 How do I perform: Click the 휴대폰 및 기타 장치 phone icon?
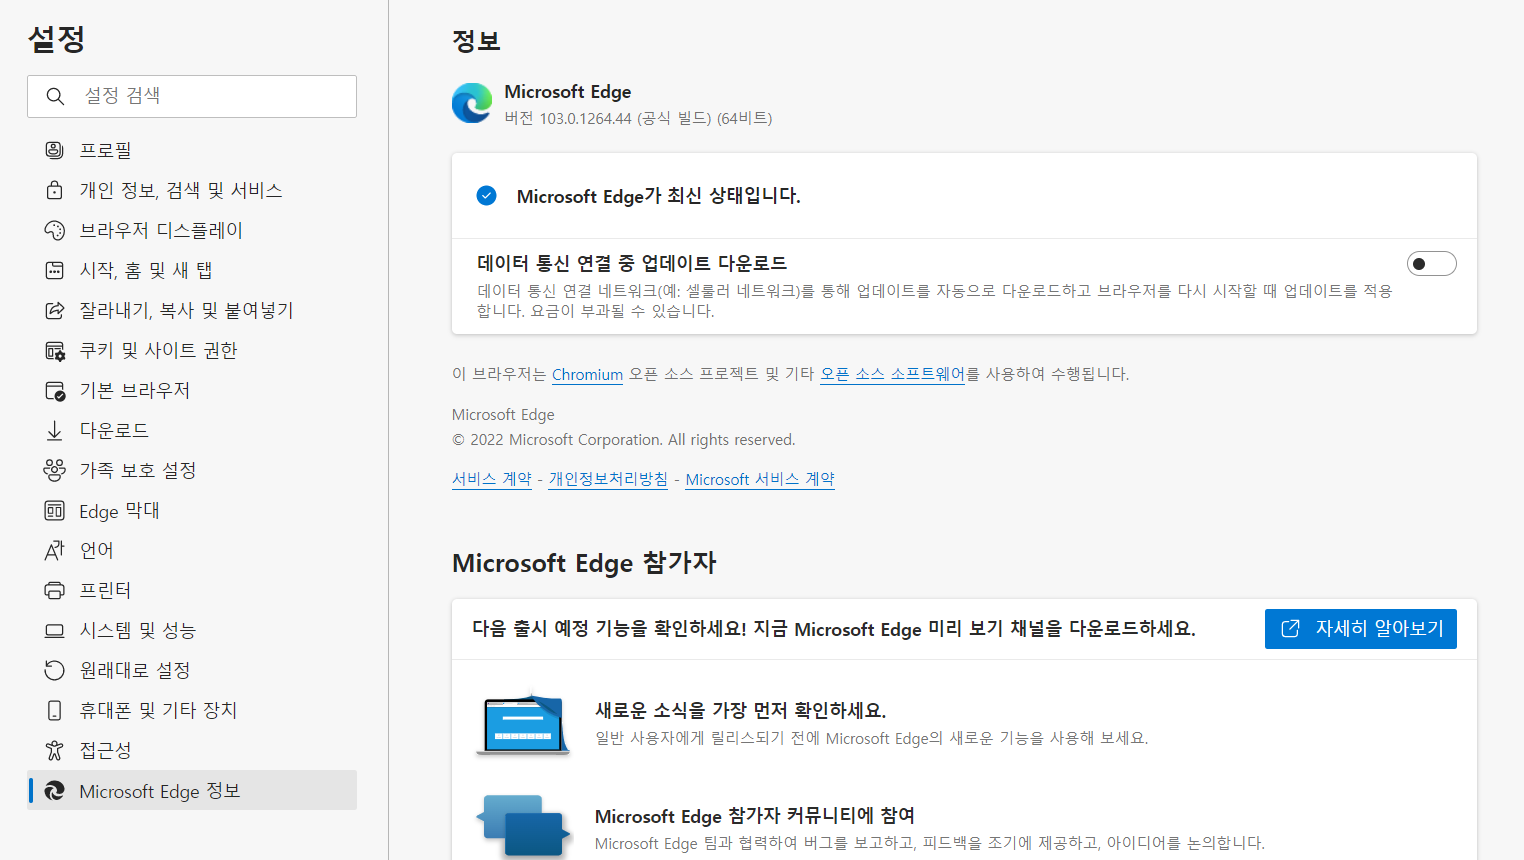[x=54, y=710]
